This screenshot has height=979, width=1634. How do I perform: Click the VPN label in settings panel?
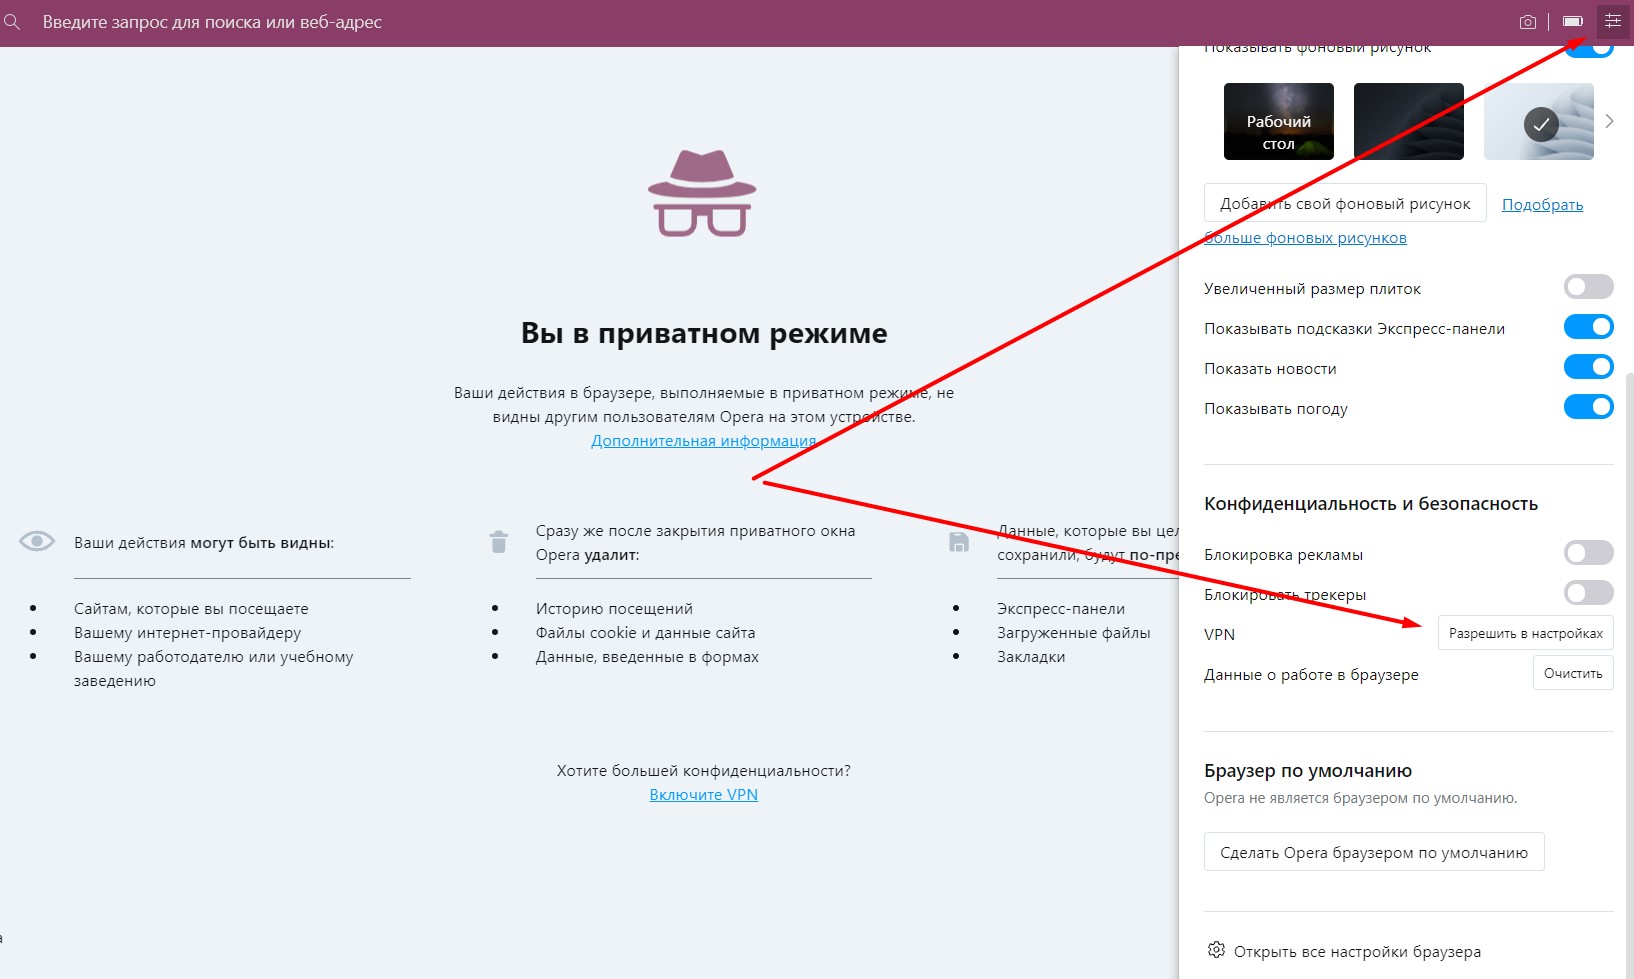click(x=1219, y=634)
